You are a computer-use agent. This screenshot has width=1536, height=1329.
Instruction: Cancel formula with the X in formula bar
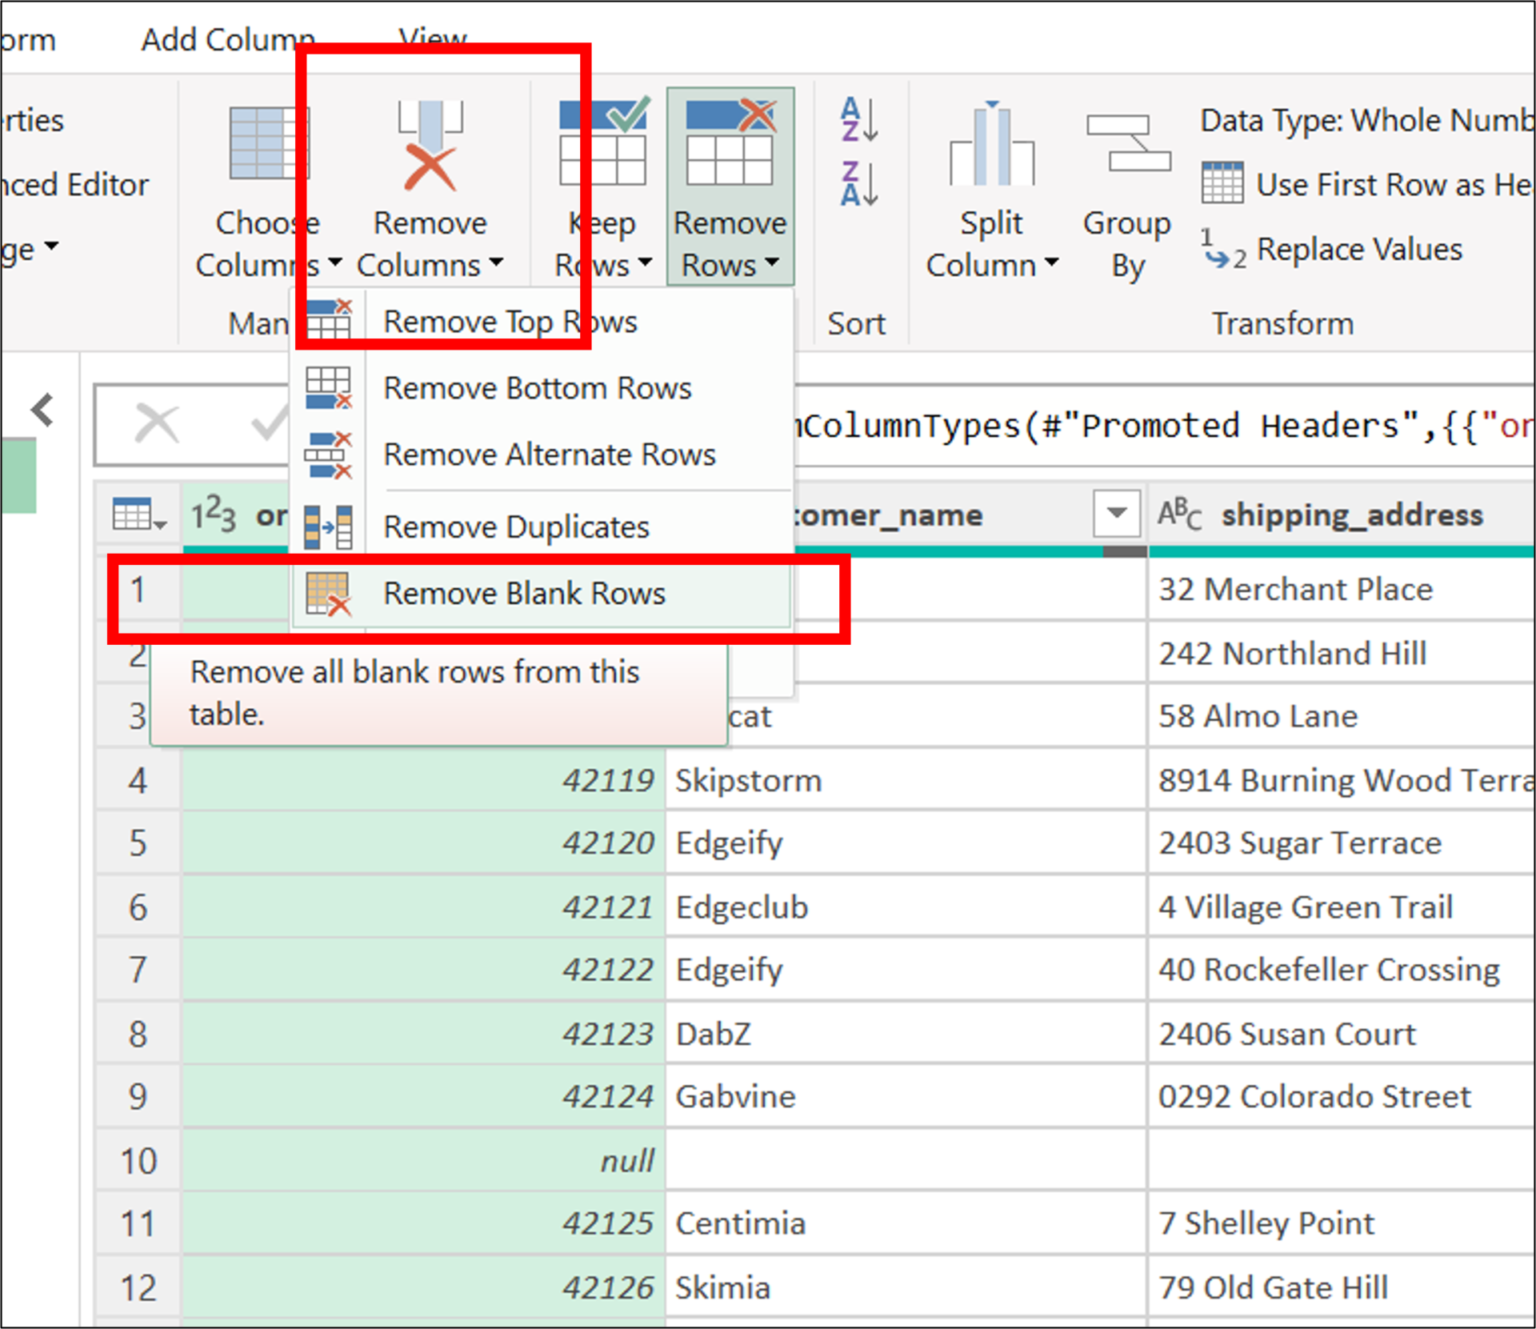click(158, 422)
